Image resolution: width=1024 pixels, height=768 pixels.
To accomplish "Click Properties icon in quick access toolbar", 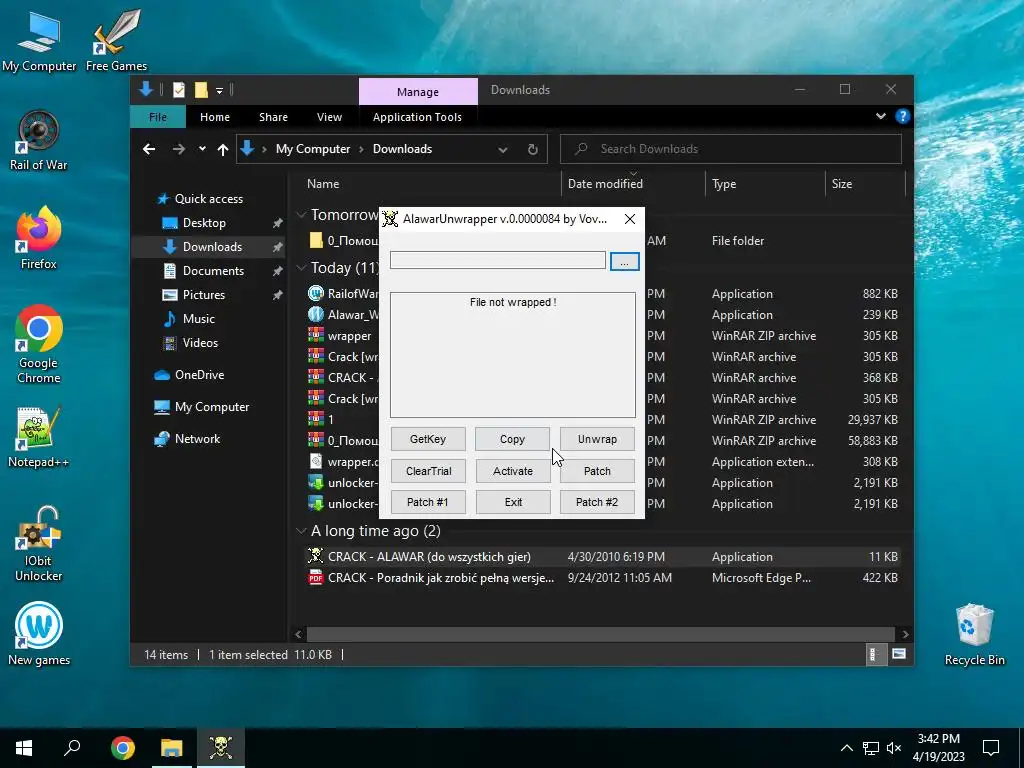I will (x=178, y=90).
